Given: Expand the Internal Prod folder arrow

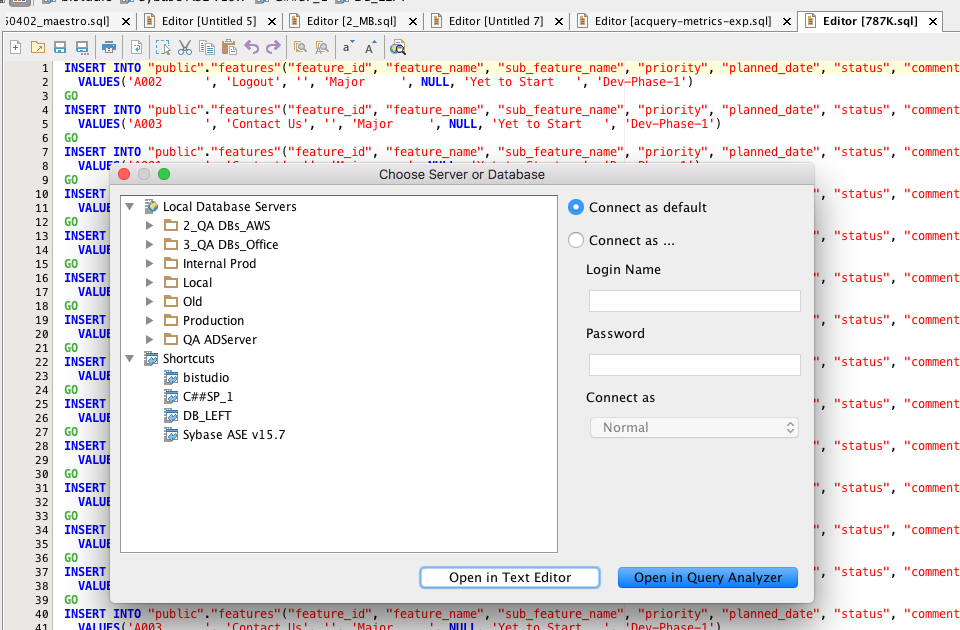Looking at the screenshot, I should 149,263.
